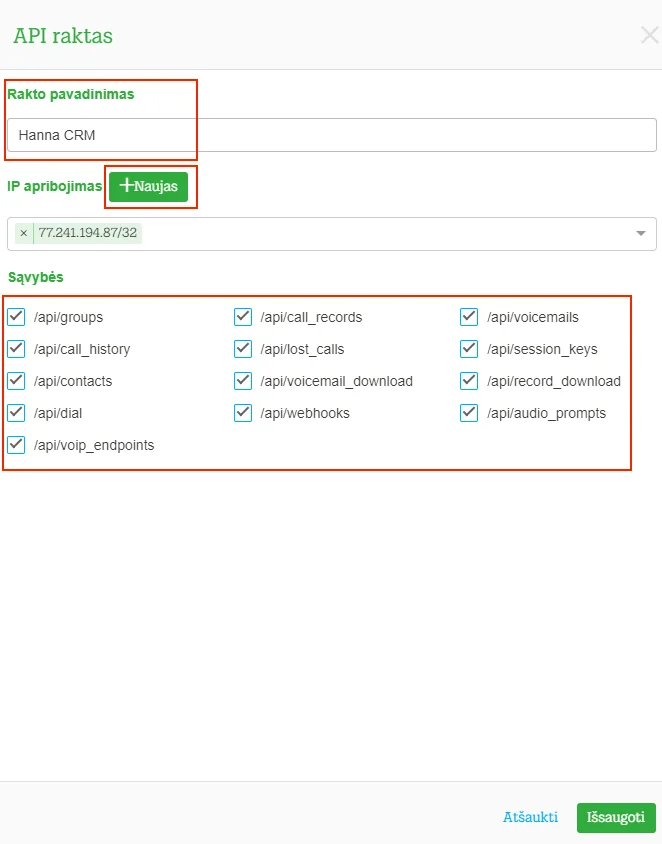Click the Rakto pavadinimas input field
Screen dimensions: 662x844
click(x=332, y=135)
